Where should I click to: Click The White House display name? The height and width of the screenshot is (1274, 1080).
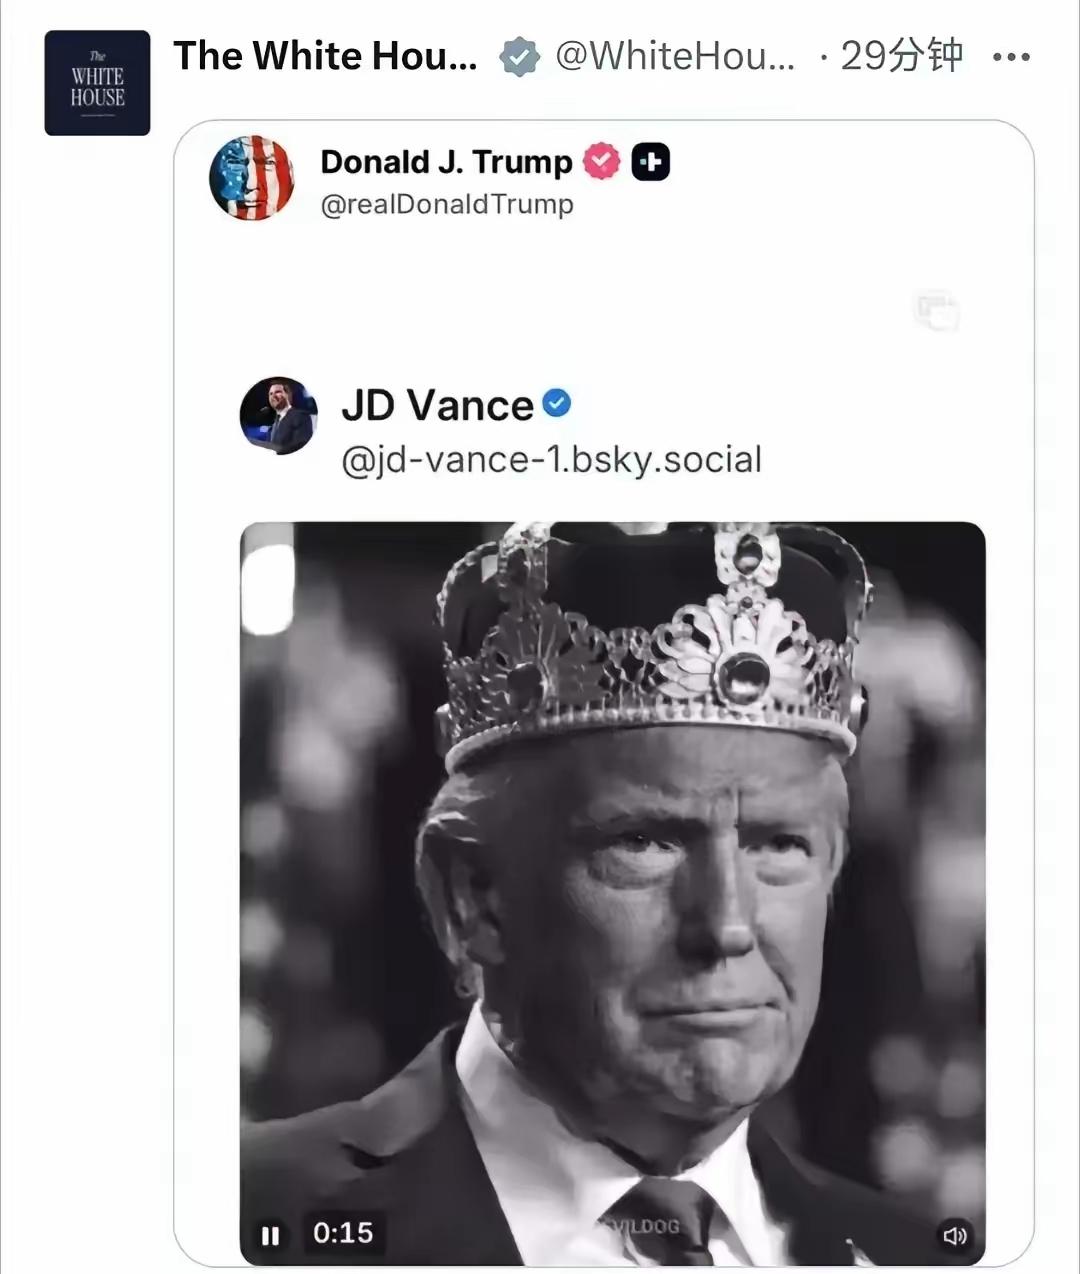[325, 56]
